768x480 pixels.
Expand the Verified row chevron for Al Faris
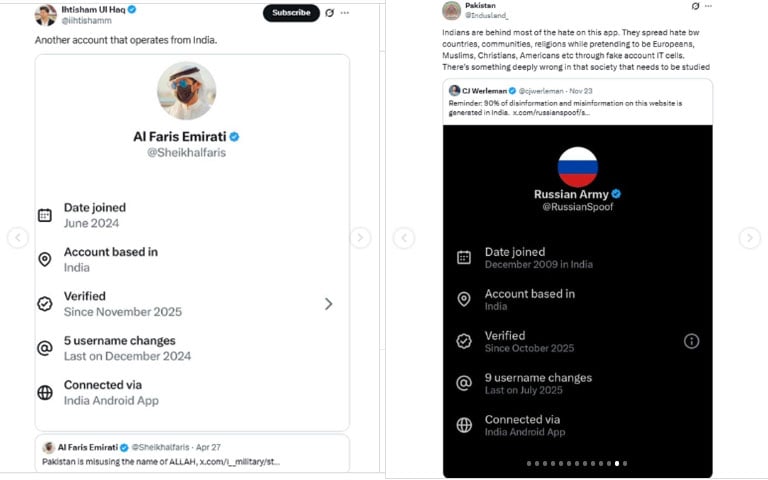pyautogui.click(x=328, y=303)
